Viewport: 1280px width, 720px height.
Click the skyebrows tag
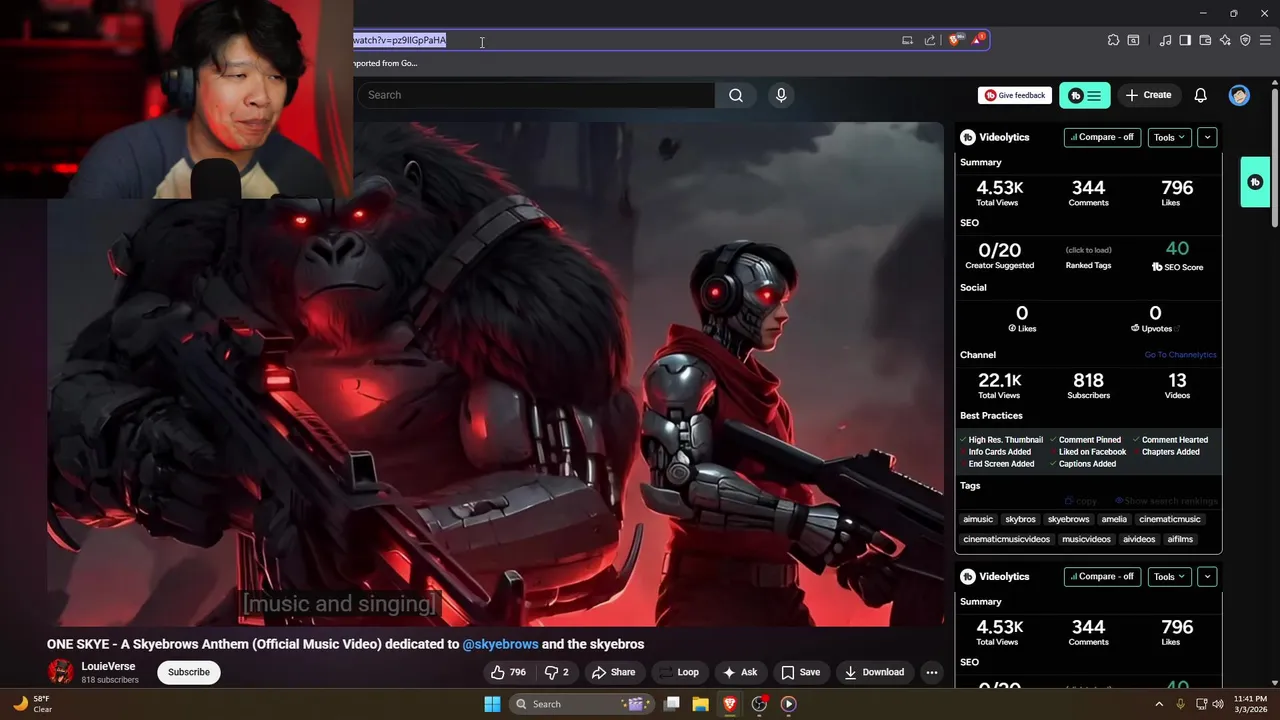coord(1068,519)
